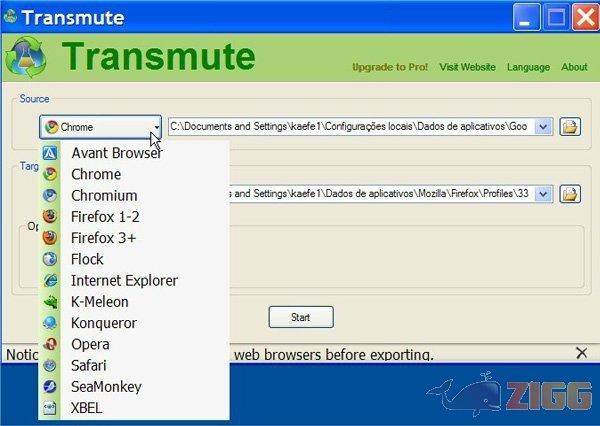The width and height of the screenshot is (600, 426).
Task: Open the Upgrade to Pro! link
Action: [390, 67]
